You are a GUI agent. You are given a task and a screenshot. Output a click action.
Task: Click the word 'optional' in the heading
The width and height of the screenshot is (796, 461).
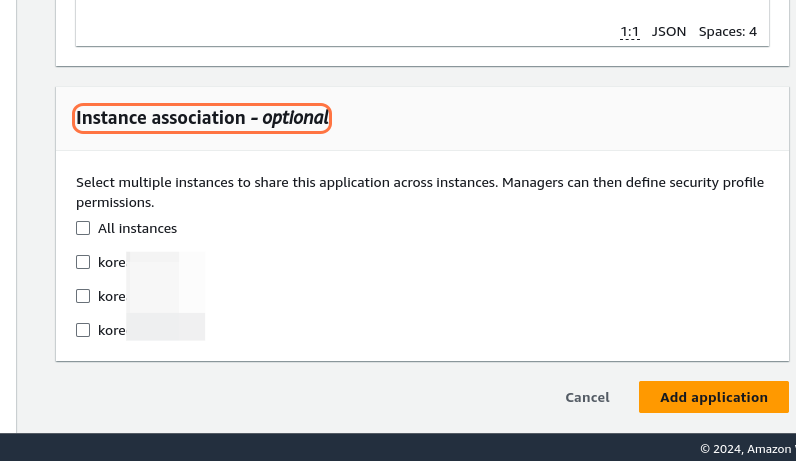tap(295, 118)
